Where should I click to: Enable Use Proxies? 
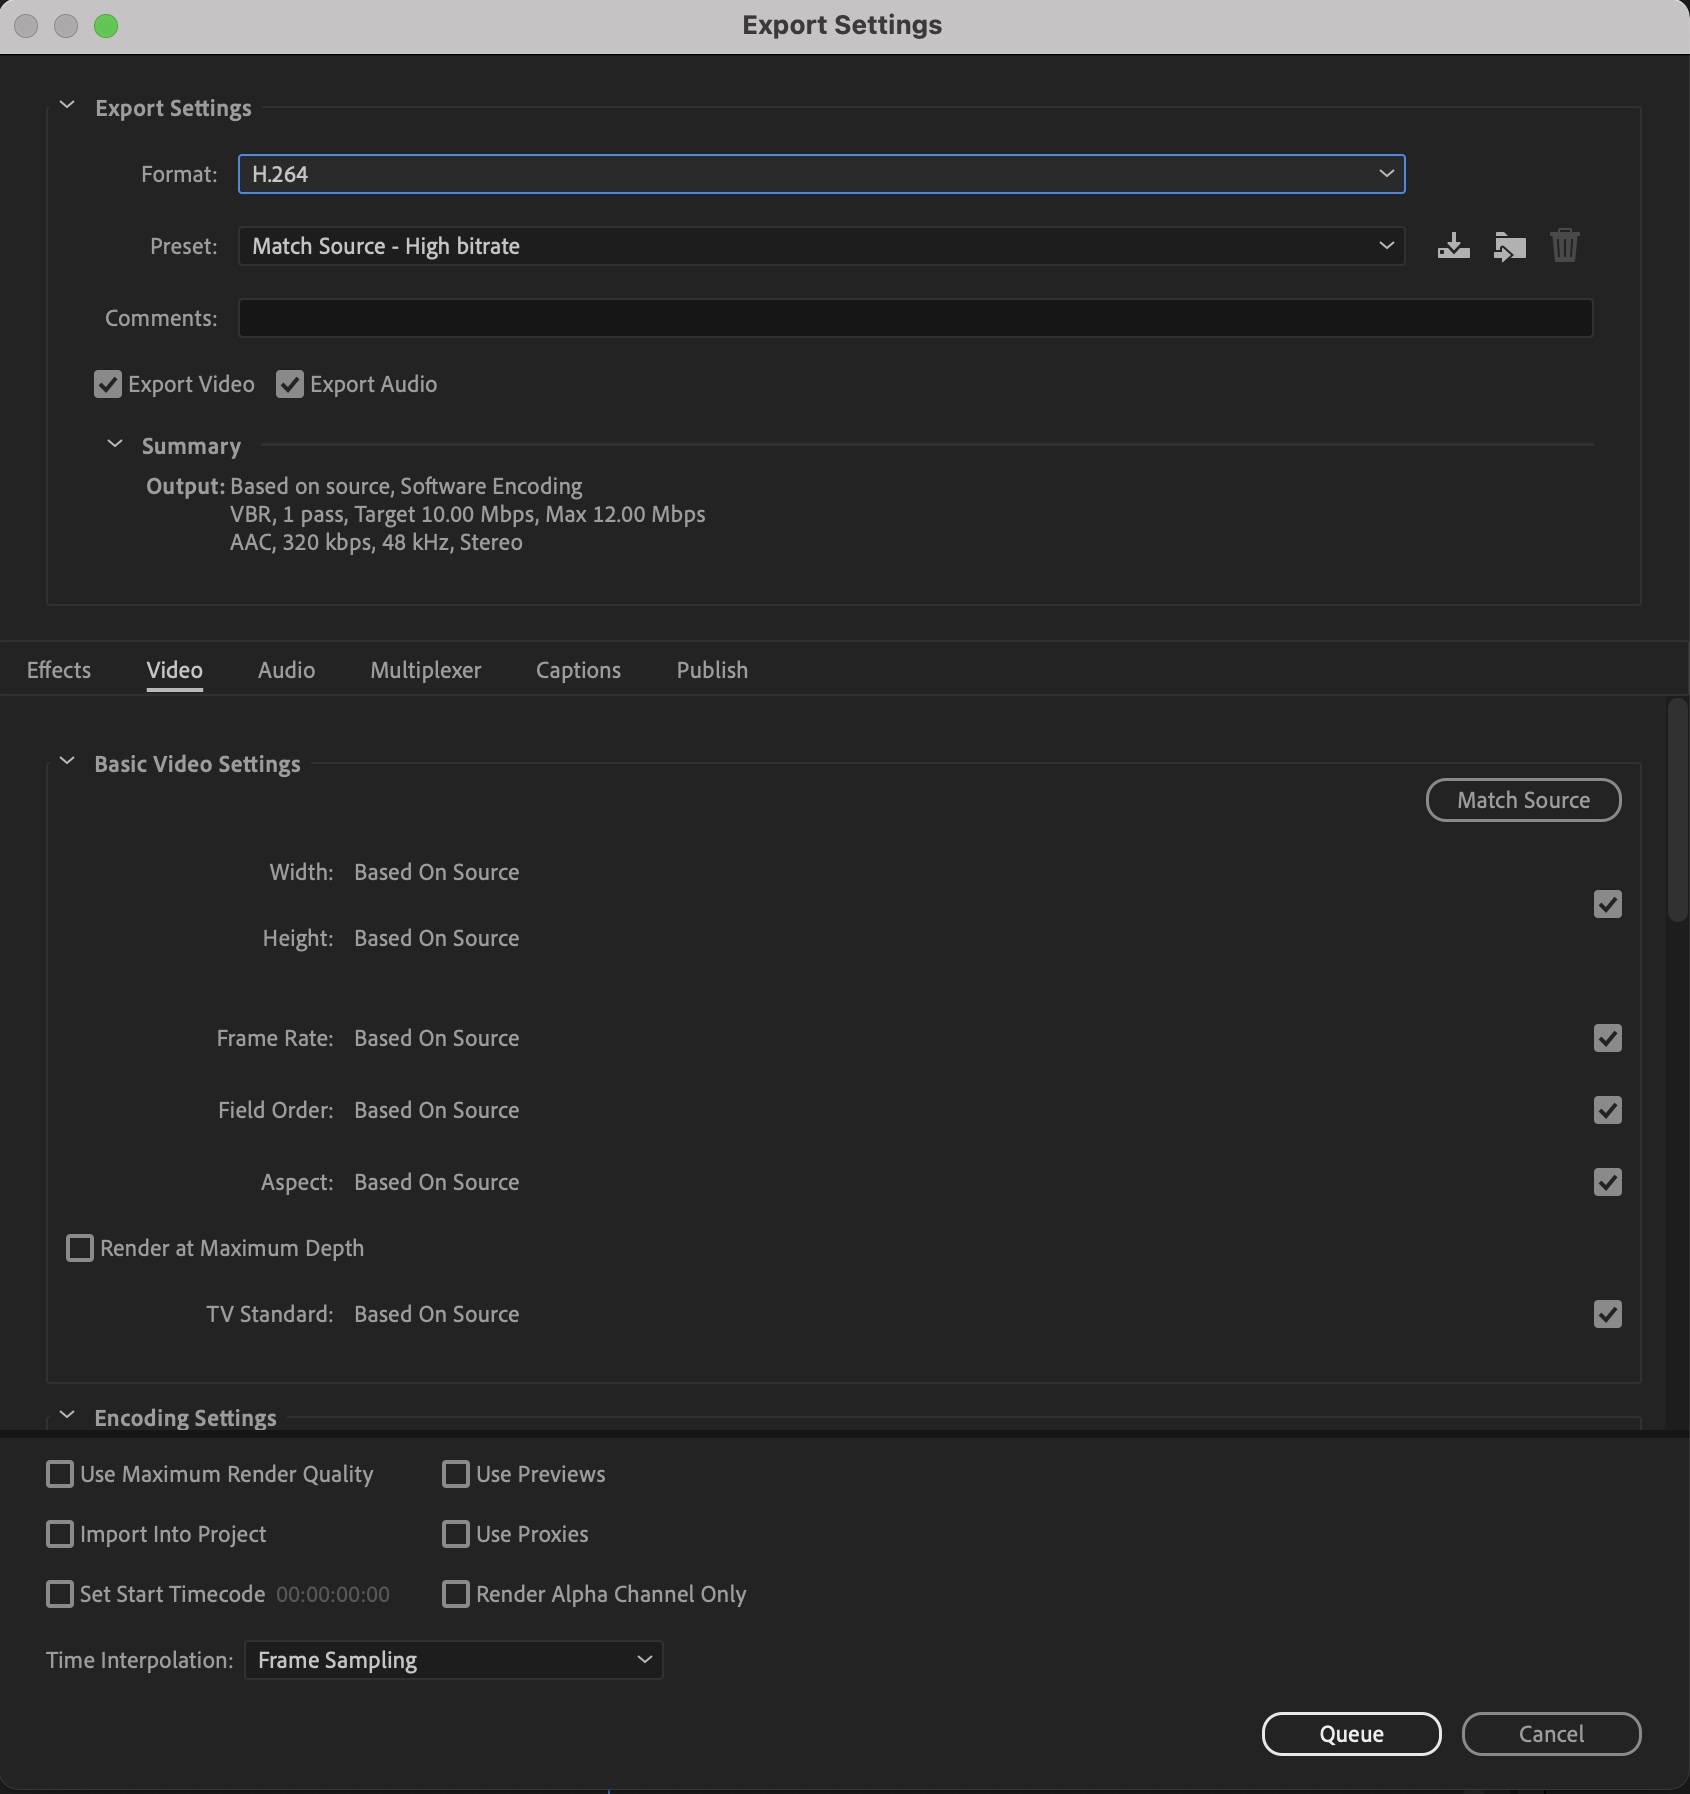click(456, 1535)
